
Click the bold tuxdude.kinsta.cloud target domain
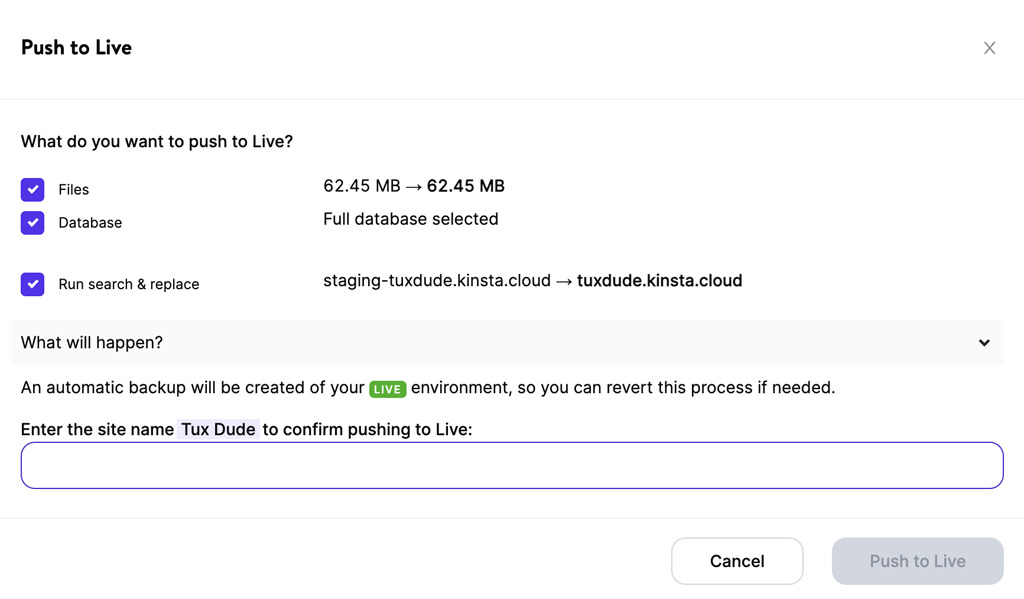(660, 281)
